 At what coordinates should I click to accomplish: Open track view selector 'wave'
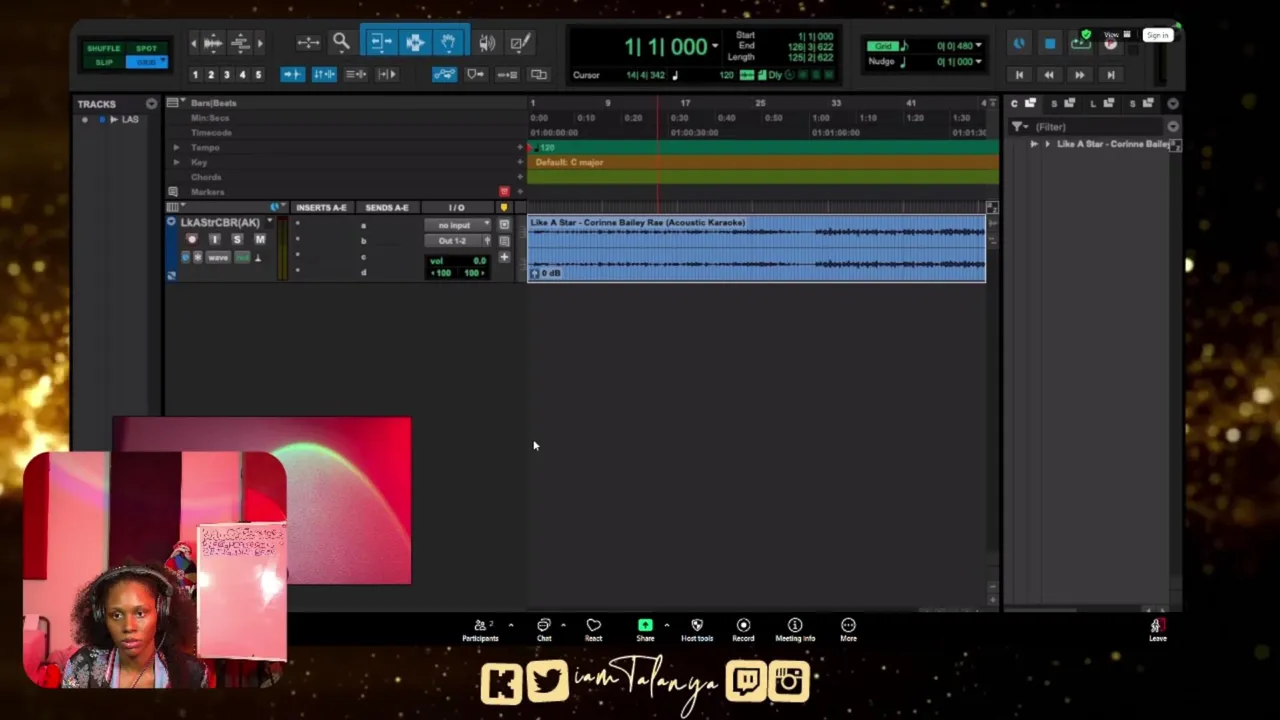coord(217,257)
